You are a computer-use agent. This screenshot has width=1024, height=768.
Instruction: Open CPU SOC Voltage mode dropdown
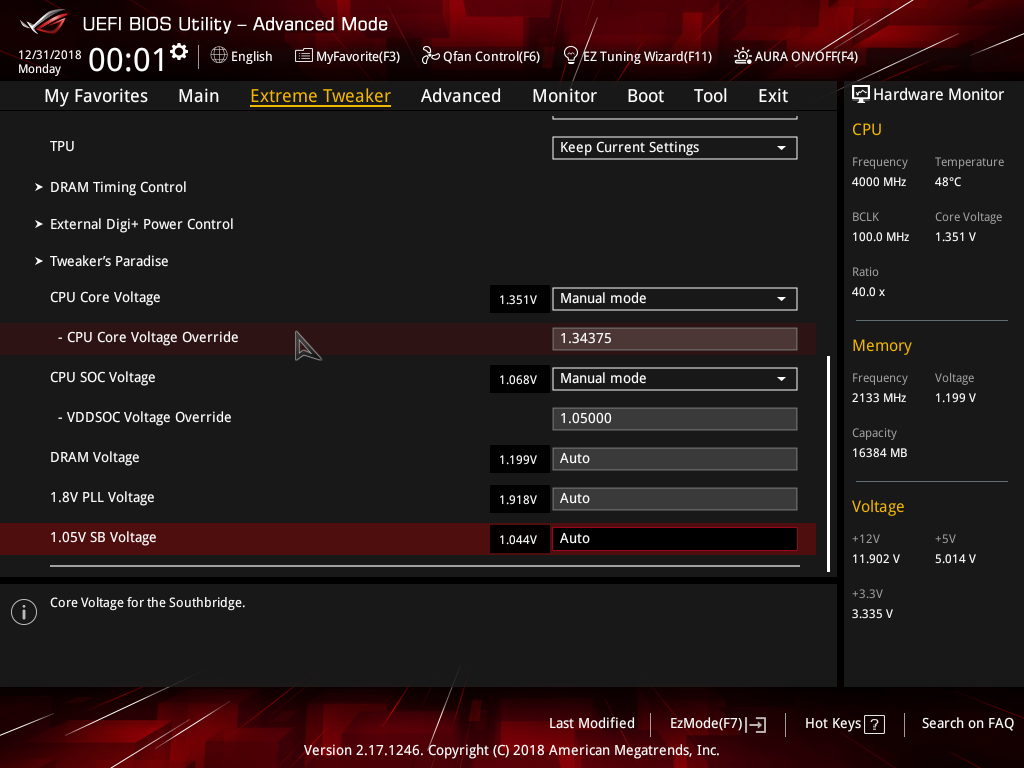[675, 379]
